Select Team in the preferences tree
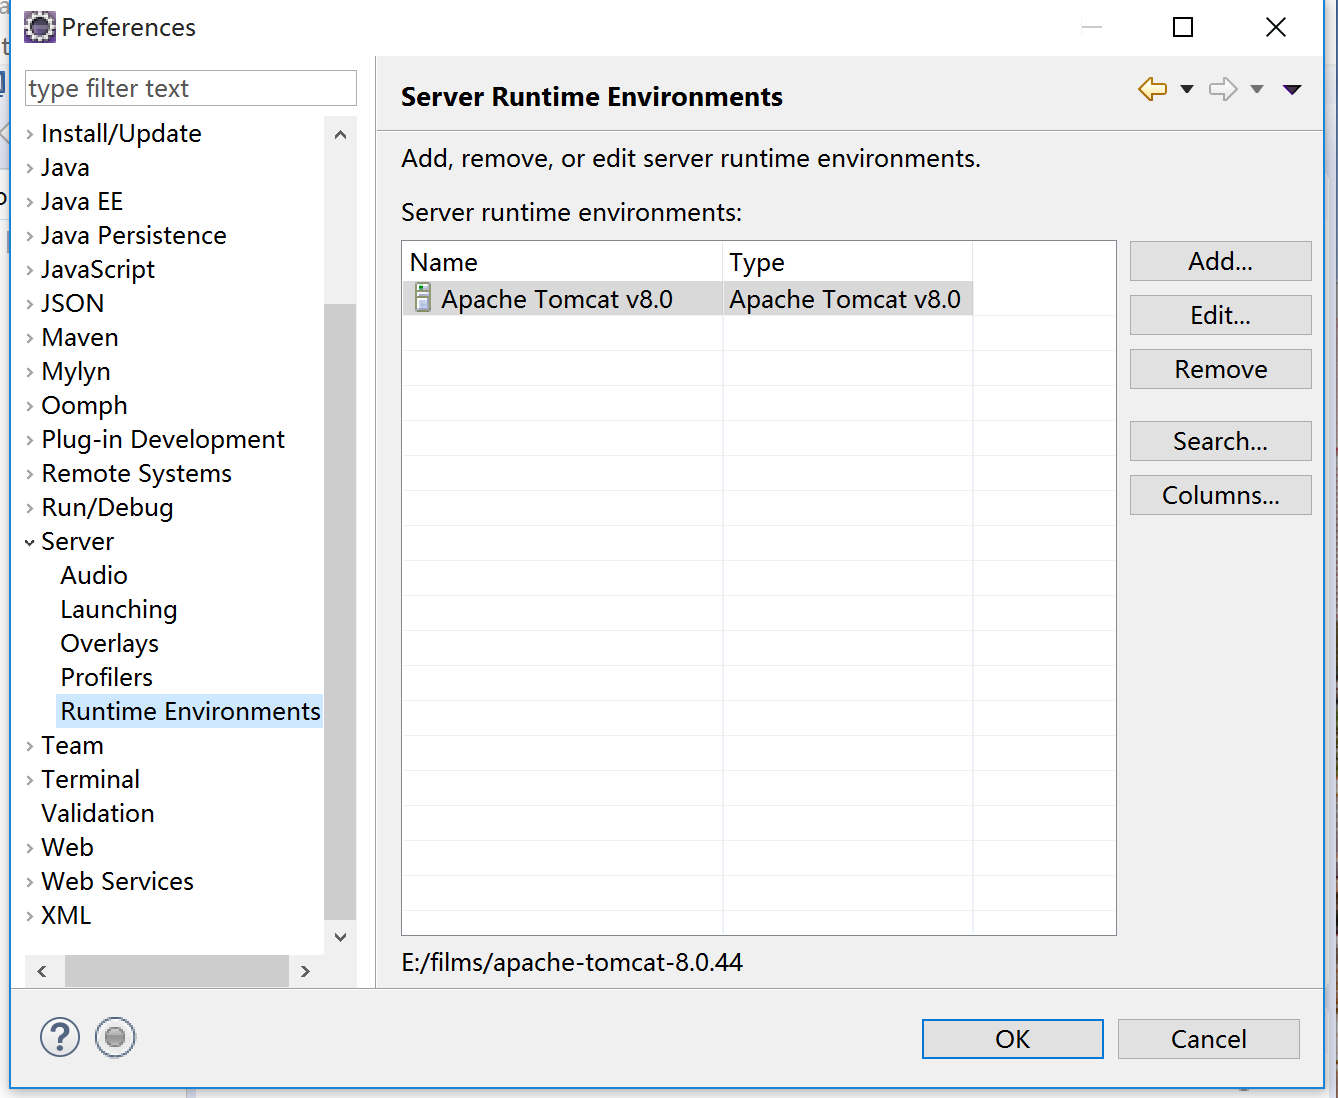This screenshot has width=1338, height=1098. [x=72, y=745]
